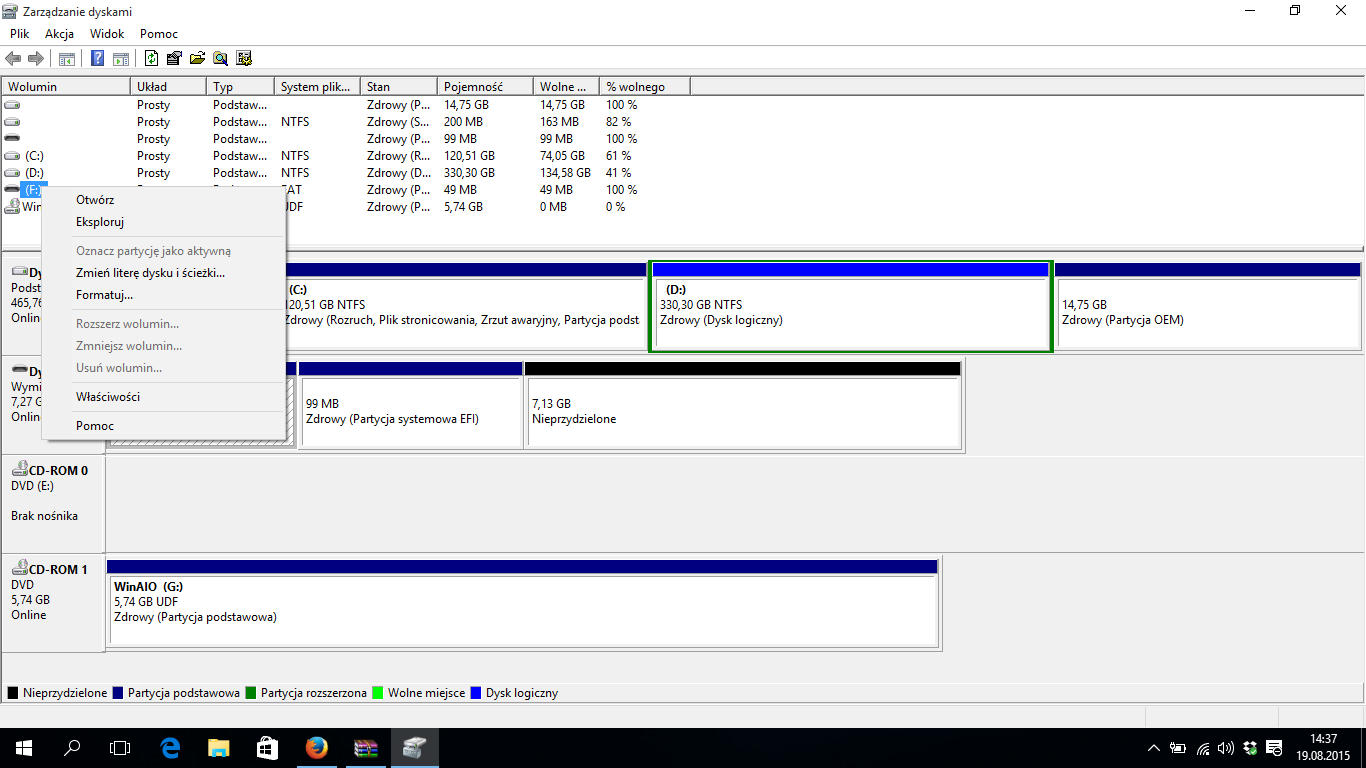Screen dimensions: 1366x768
Task: Sort by the Pojemność column header
Action: [486, 87]
